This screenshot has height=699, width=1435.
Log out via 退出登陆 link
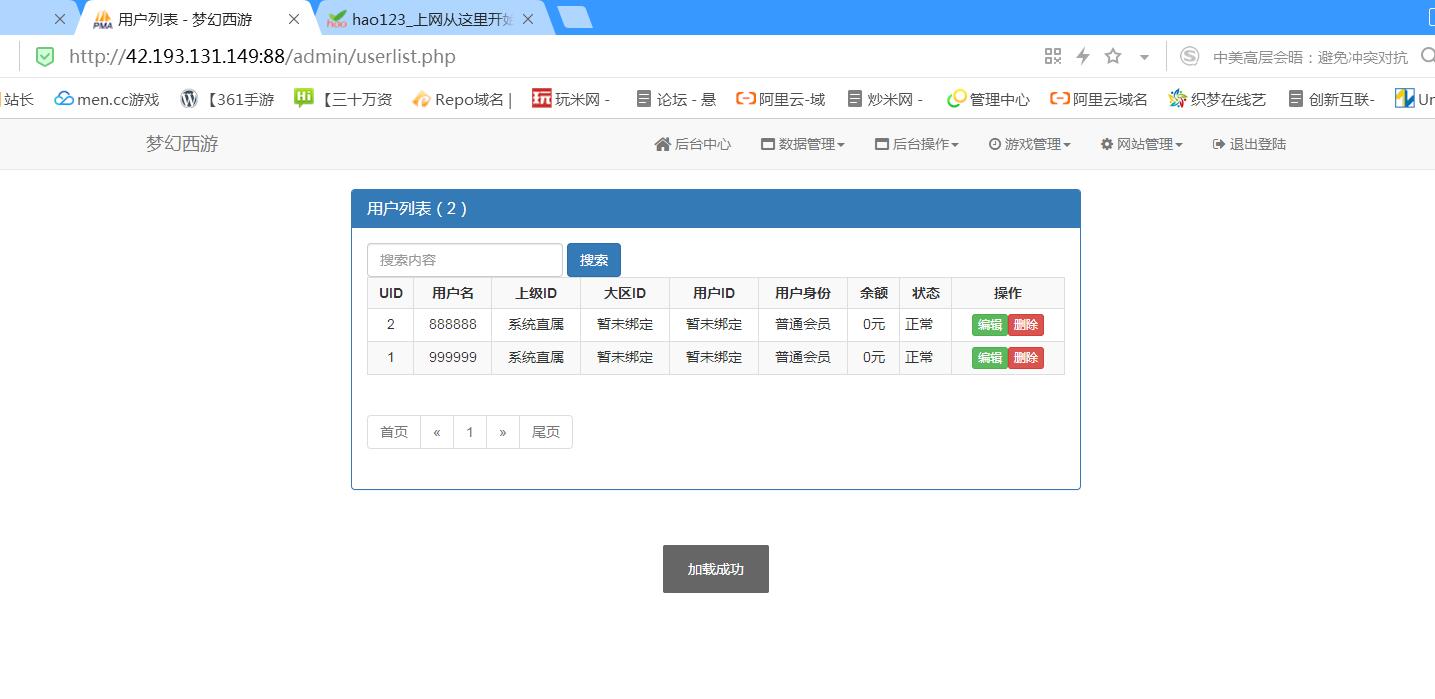tap(1249, 144)
